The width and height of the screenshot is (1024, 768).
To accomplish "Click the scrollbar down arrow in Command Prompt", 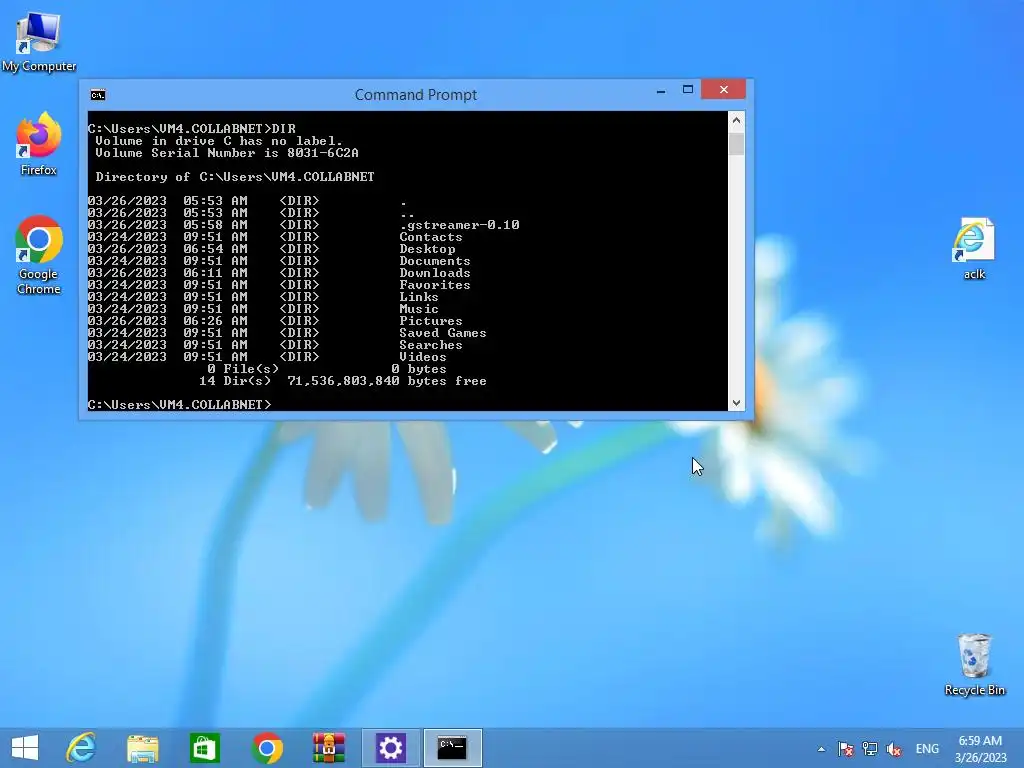I will click(x=736, y=403).
